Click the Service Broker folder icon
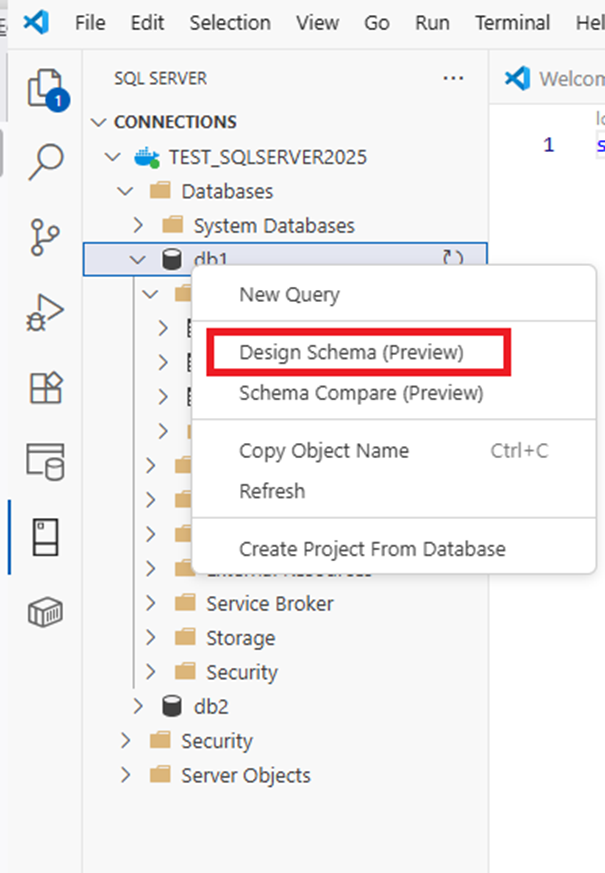Screen dimensions: 605x873 185,603
